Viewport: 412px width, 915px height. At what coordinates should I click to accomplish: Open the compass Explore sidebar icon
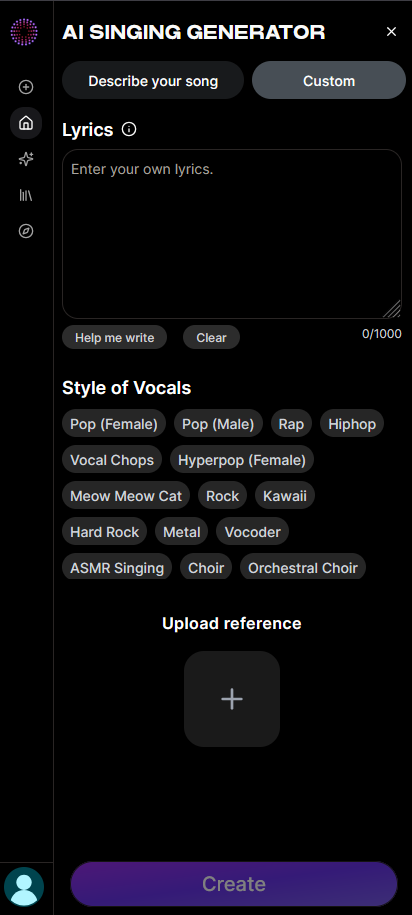coord(26,232)
